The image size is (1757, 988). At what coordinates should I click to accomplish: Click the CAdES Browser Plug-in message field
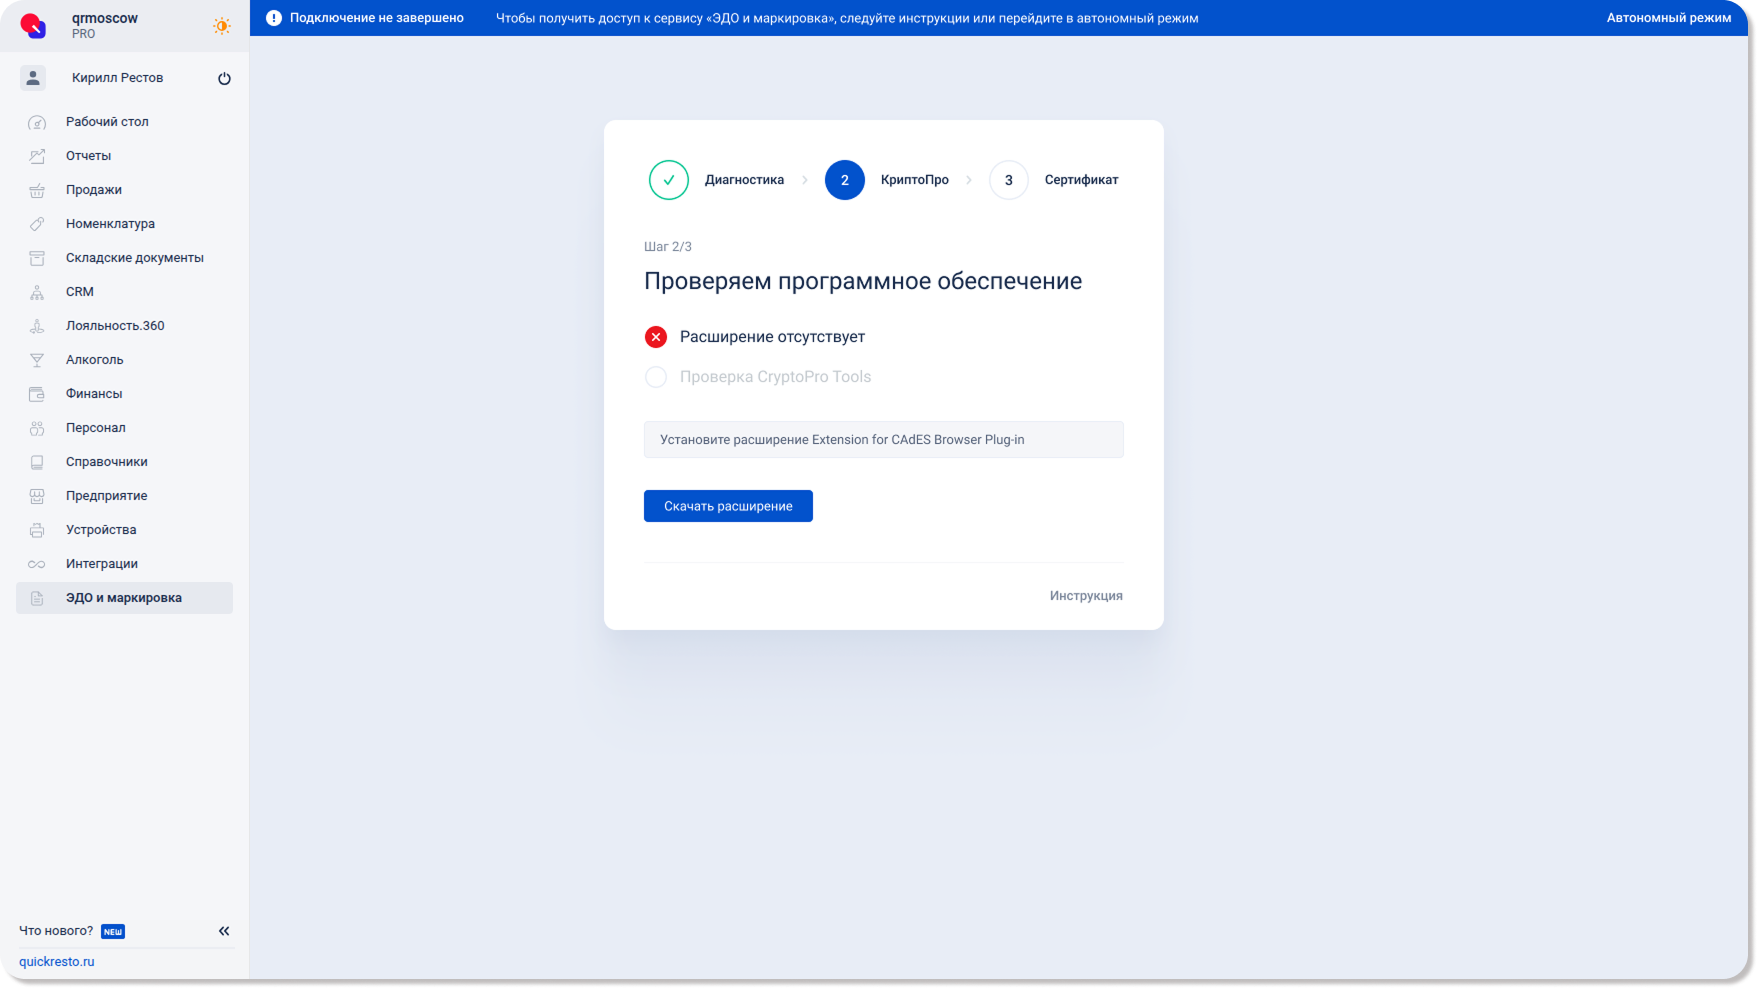(x=883, y=440)
